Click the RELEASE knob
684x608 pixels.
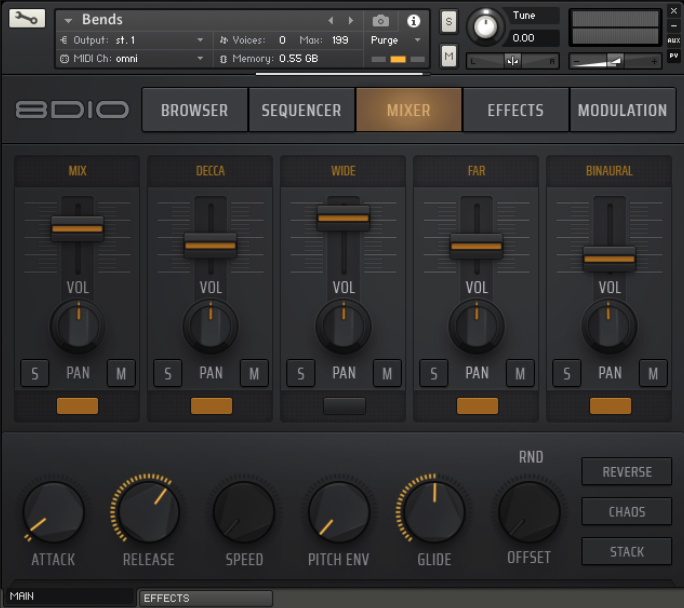pos(148,512)
